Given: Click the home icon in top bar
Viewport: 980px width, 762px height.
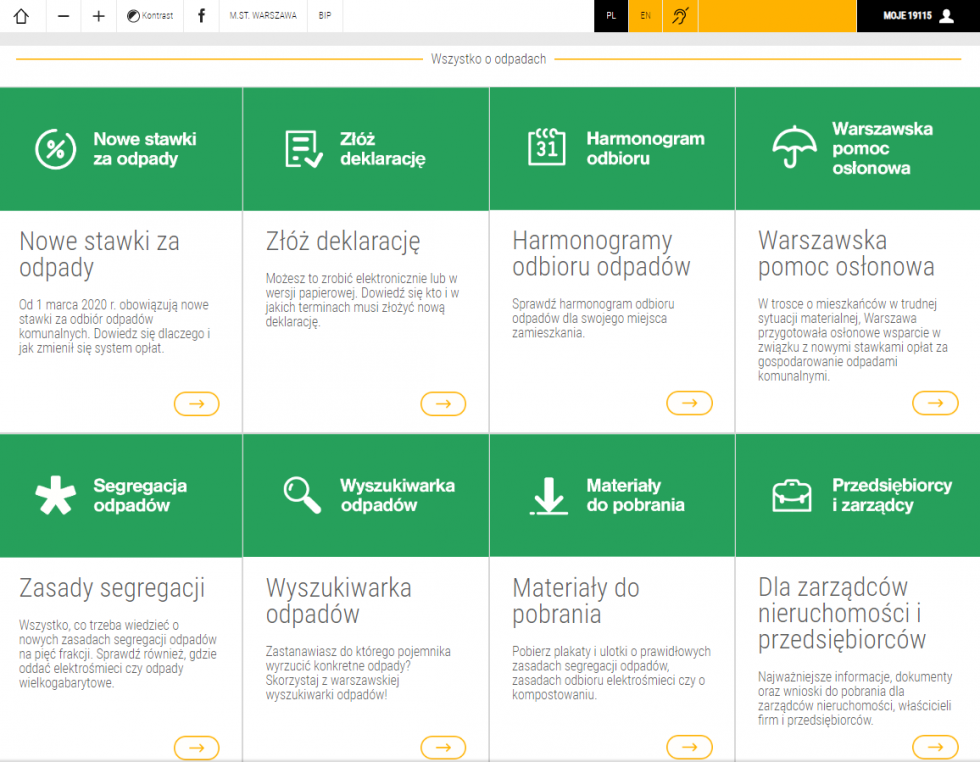Looking at the screenshot, I should point(22,16).
